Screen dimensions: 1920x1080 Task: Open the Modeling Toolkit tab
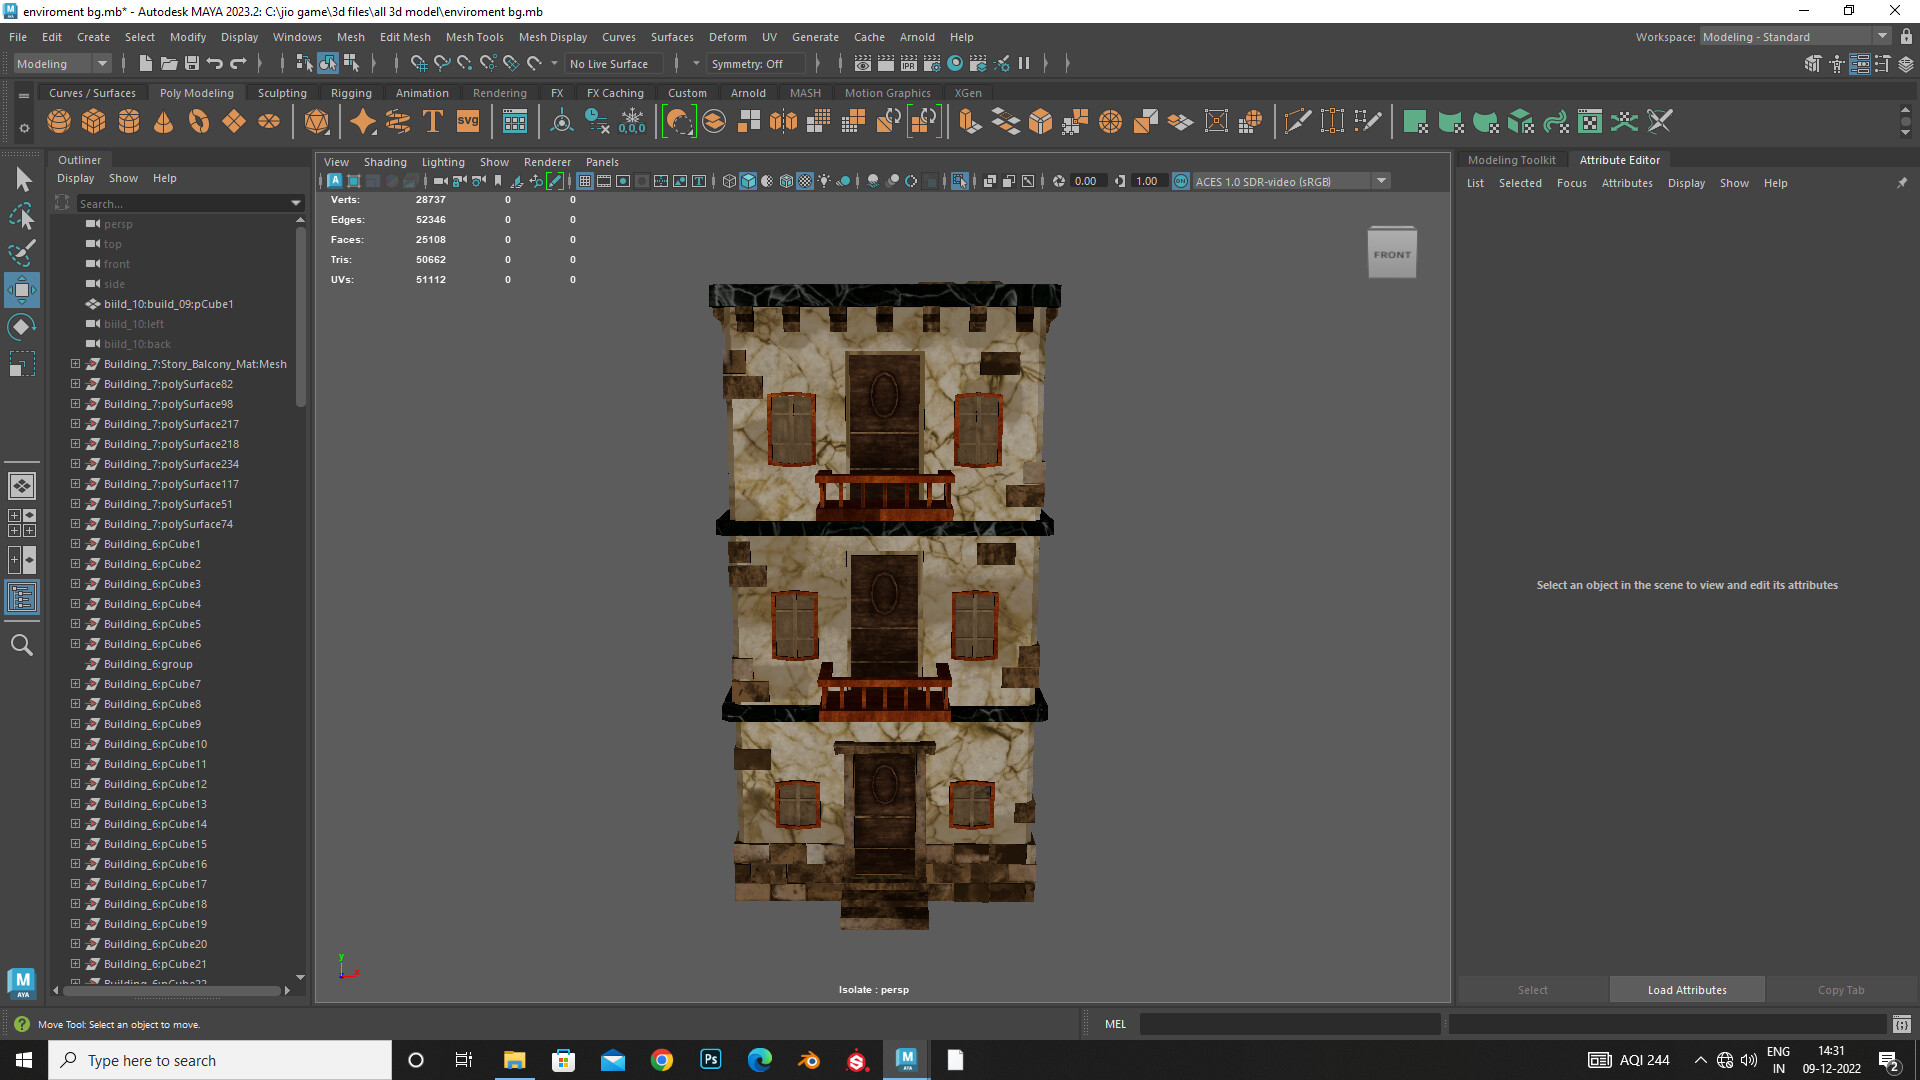click(x=1511, y=160)
